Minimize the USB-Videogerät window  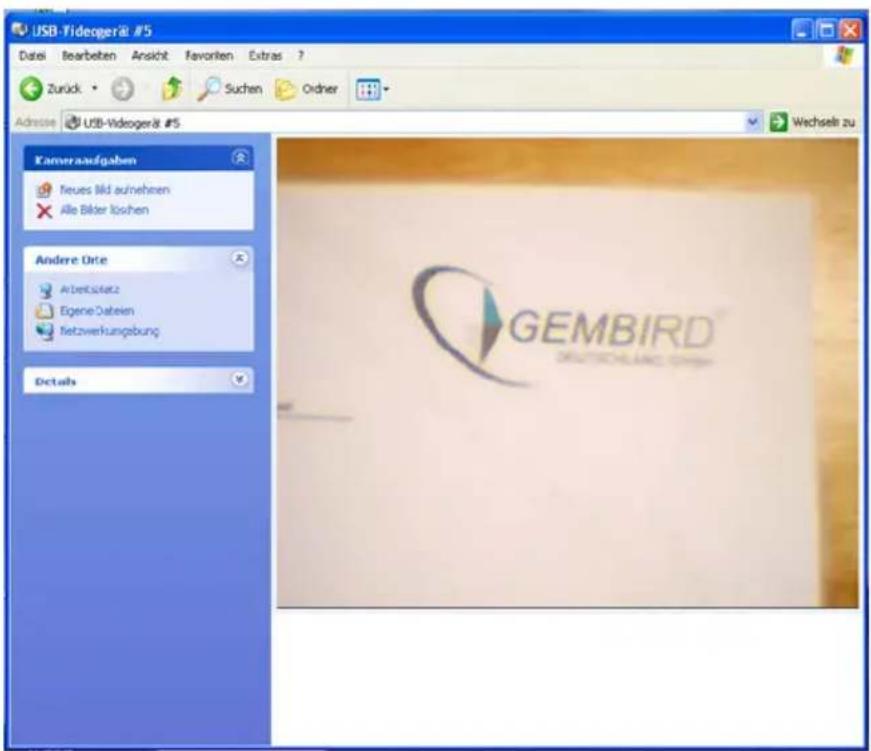[x=801, y=30]
